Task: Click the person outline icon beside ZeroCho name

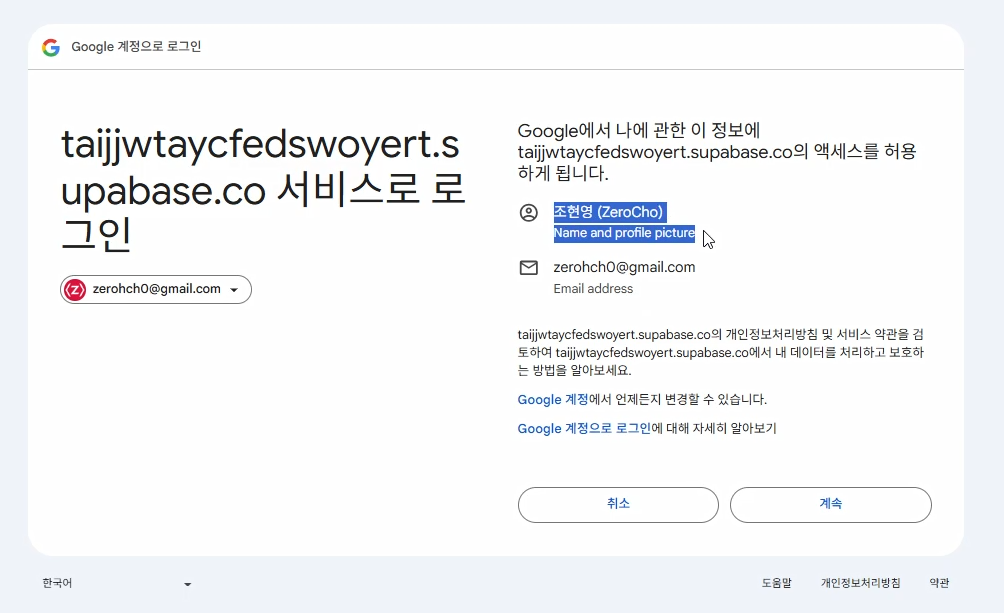Action: coord(529,212)
